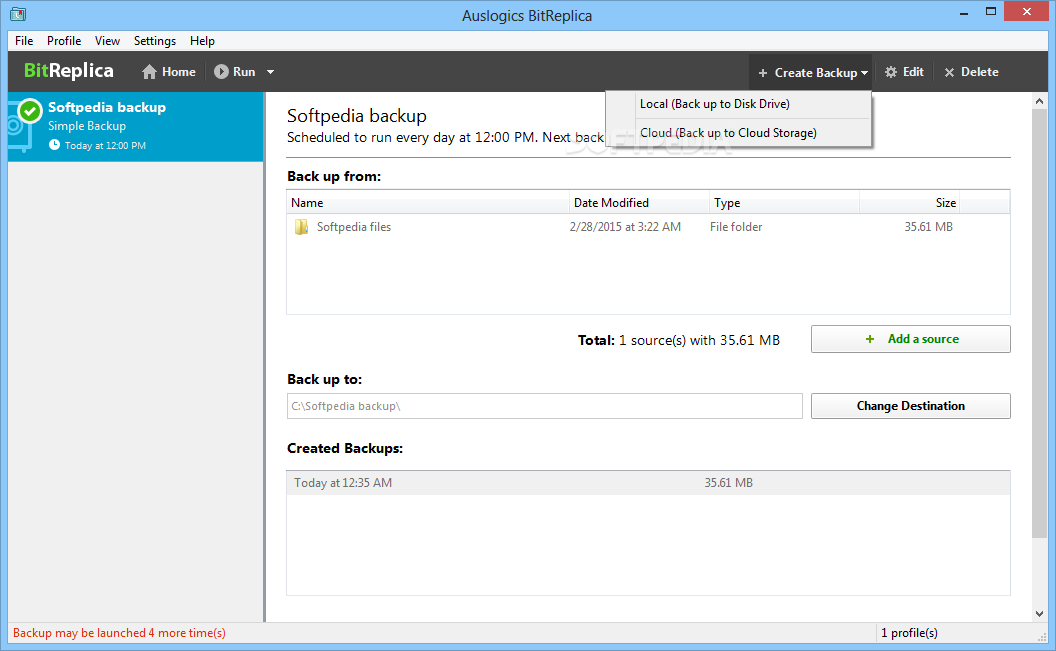Viewport: 1056px width, 651px height.
Task: Click the BitReplica app icon in the title bar
Action: (x=18, y=13)
